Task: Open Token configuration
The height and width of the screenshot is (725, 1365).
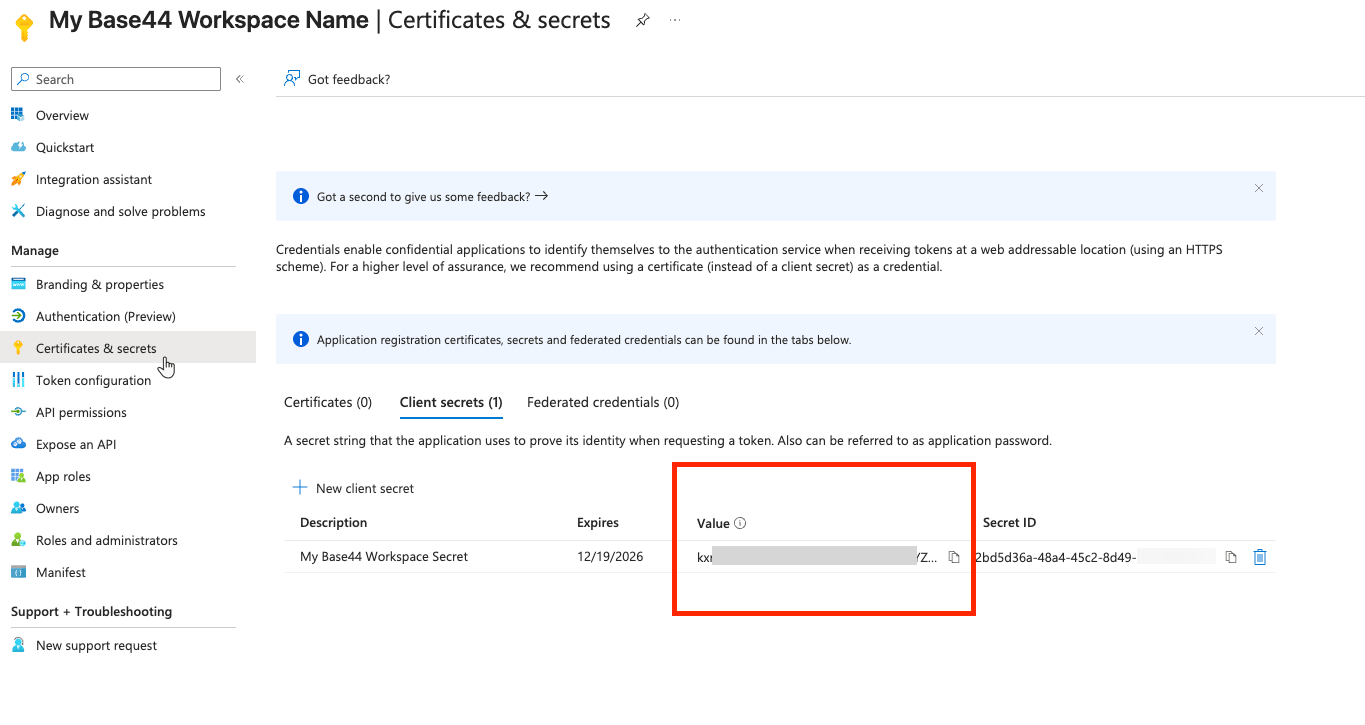Action: click(x=94, y=380)
